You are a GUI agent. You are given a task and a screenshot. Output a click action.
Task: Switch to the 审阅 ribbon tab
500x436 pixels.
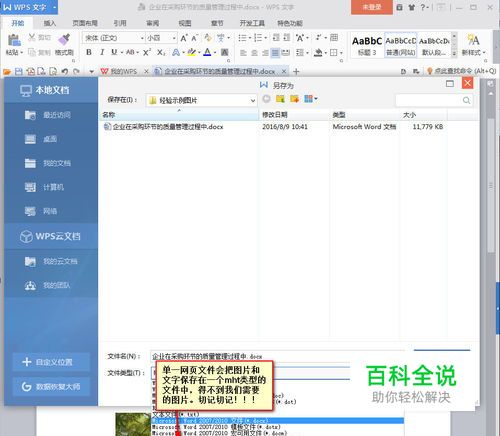tap(152, 23)
